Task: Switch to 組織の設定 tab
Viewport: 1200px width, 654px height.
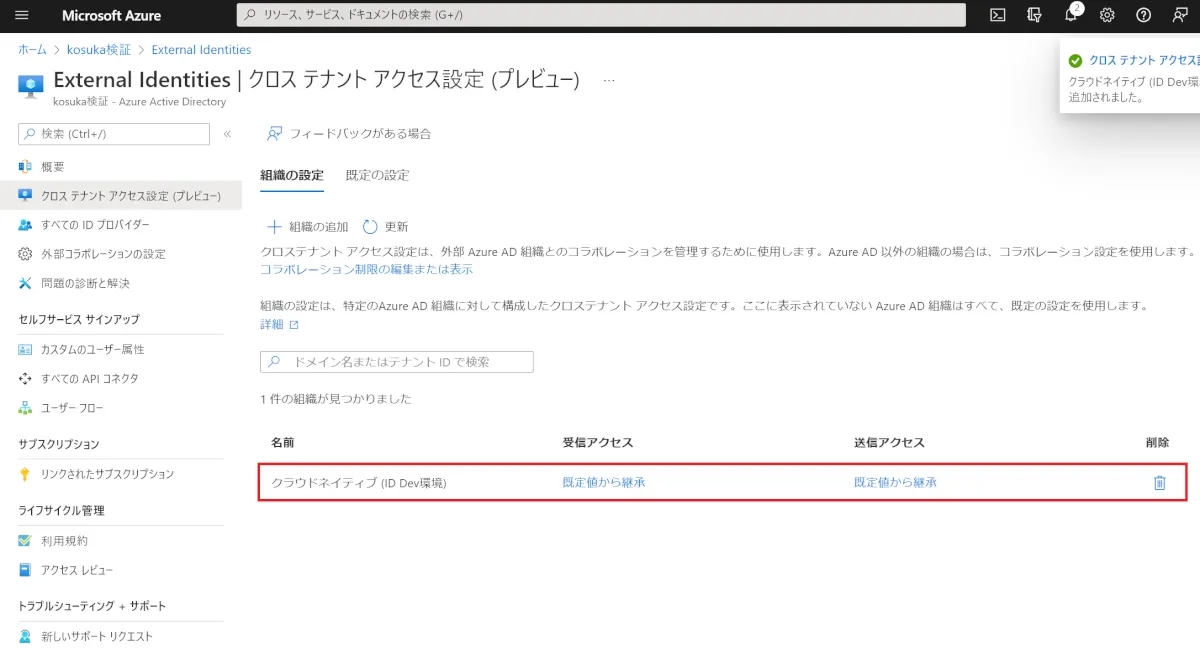Action: (x=292, y=175)
